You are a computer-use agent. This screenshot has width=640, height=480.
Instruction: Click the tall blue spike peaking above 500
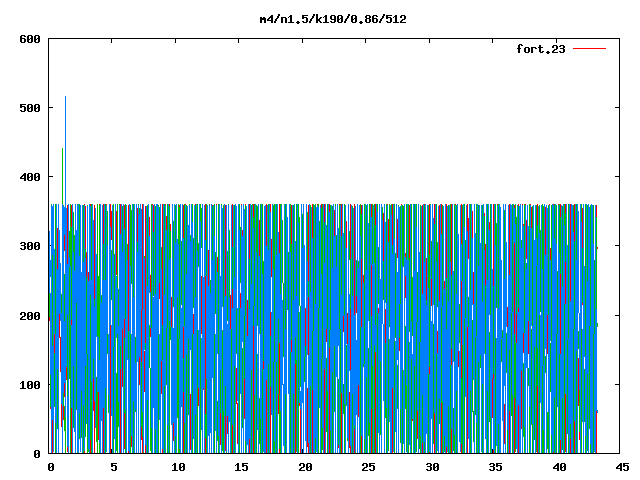click(65, 150)
